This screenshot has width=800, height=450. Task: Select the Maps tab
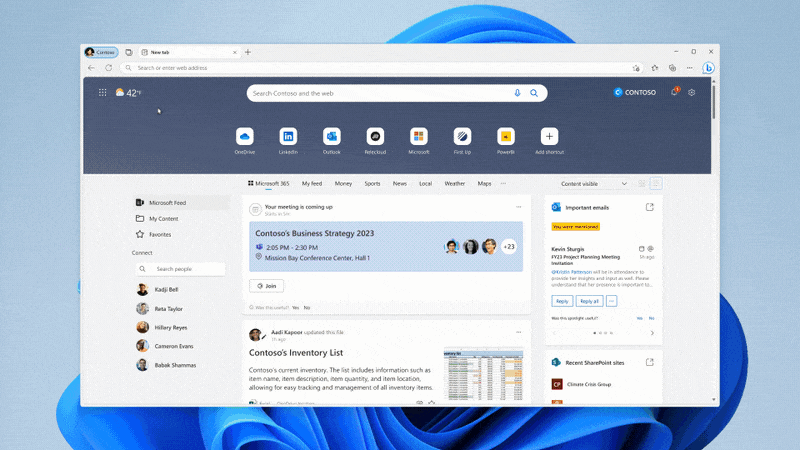point(484,184)
